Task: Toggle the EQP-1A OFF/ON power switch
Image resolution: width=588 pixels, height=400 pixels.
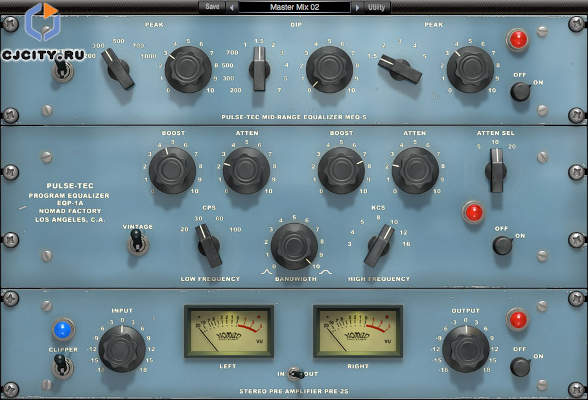Action: (503, 245)
